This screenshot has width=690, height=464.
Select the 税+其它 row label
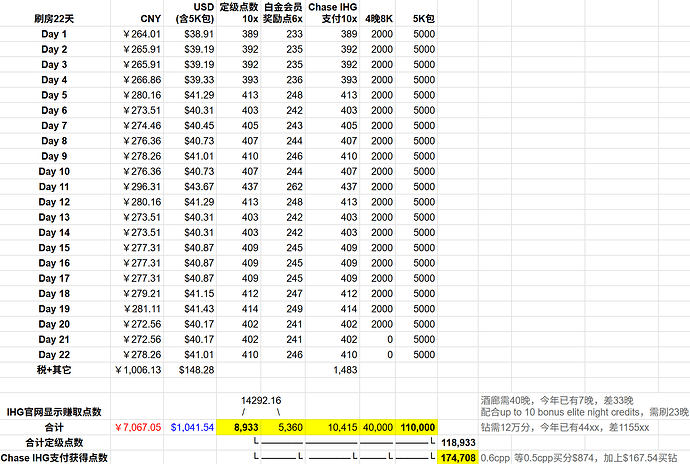coord(55,370)
